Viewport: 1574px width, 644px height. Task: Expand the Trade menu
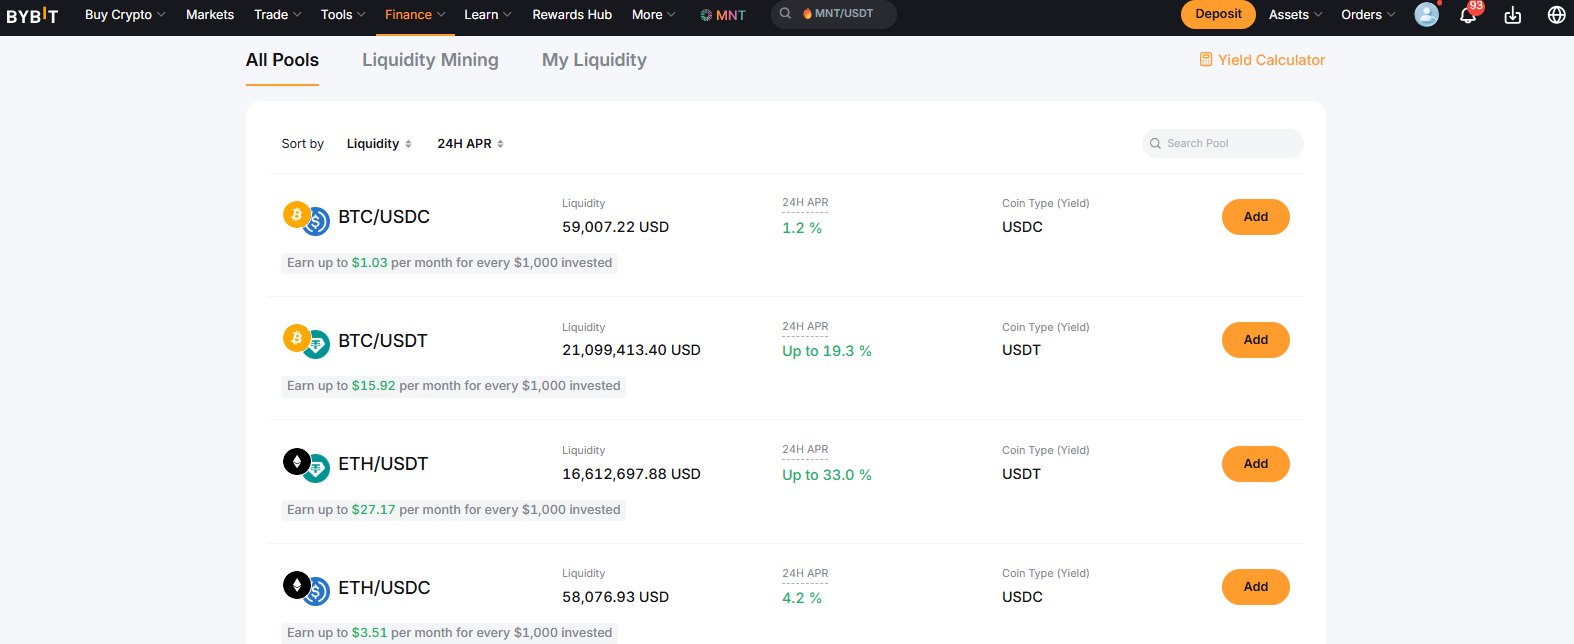pyautogui.click(x=278, y=15)
